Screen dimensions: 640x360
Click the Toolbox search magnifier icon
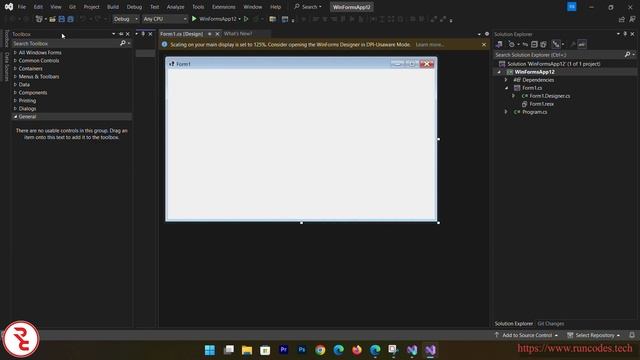(122, 43)
